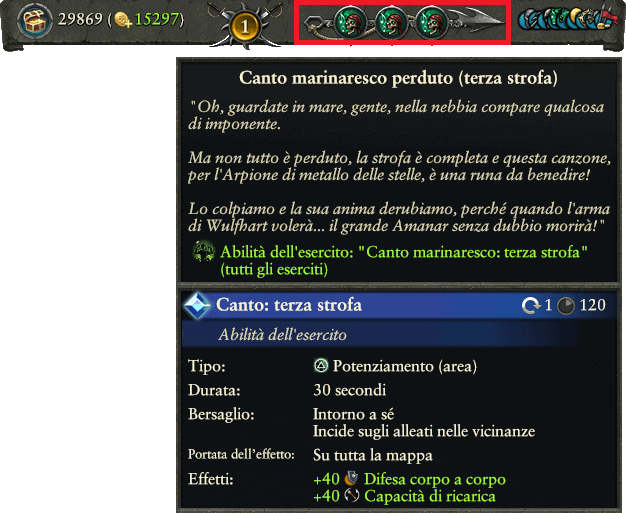Click the green sea-monster effect icon
The height and width of the screenshot is (513, 626).
coord(554,19)
